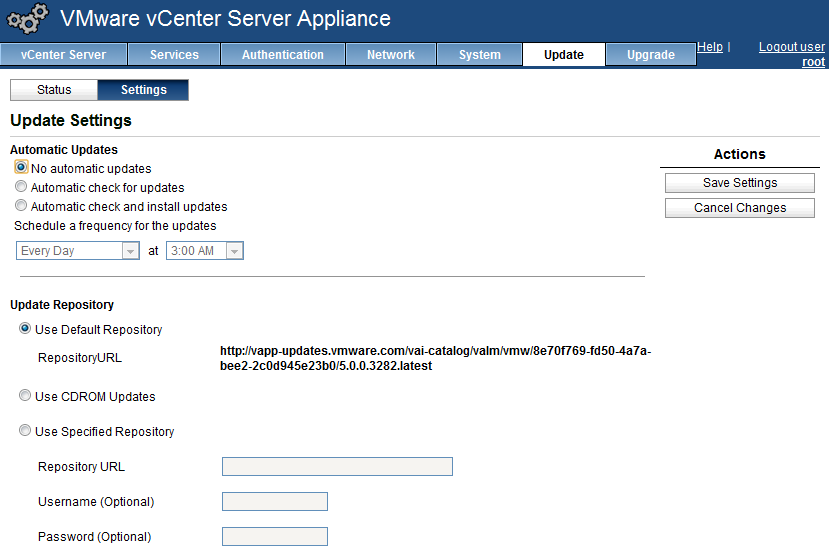Screen dimensions: 829x550
Task: Choose Use Default Repository option
Action: pos(25,329)
